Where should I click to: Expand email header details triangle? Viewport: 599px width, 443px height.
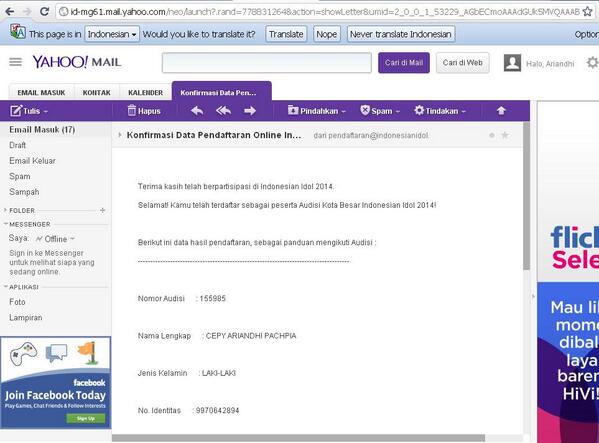pos(120,135)
